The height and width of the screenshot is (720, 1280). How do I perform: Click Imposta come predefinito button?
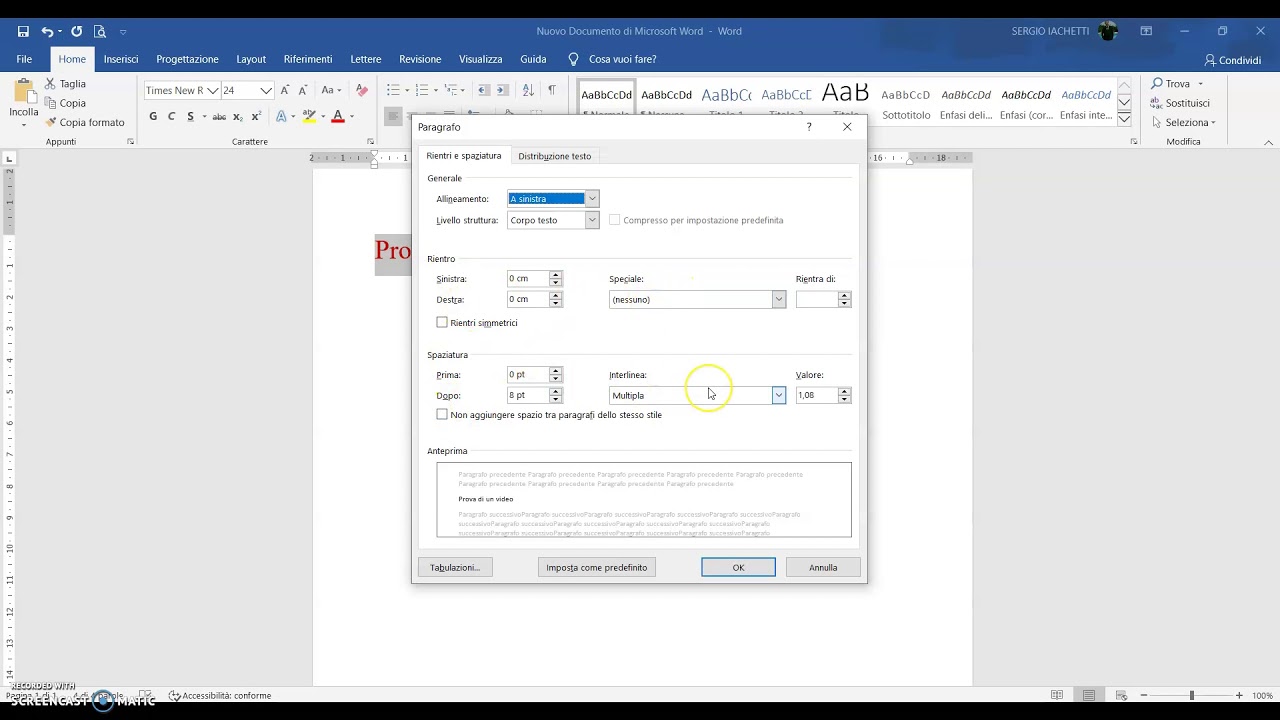pyautogui.click(x=596, y=567)
